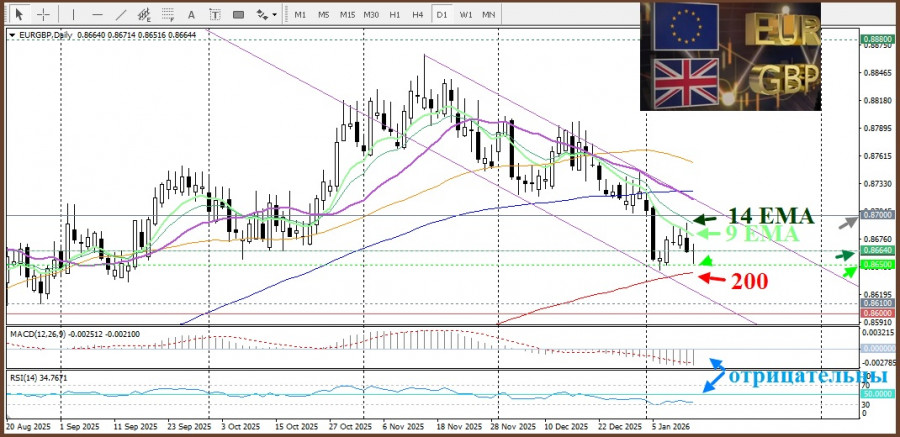
Task: Select the arrow cursor tool
Action: pyautogui.click(x=20, y=14)
